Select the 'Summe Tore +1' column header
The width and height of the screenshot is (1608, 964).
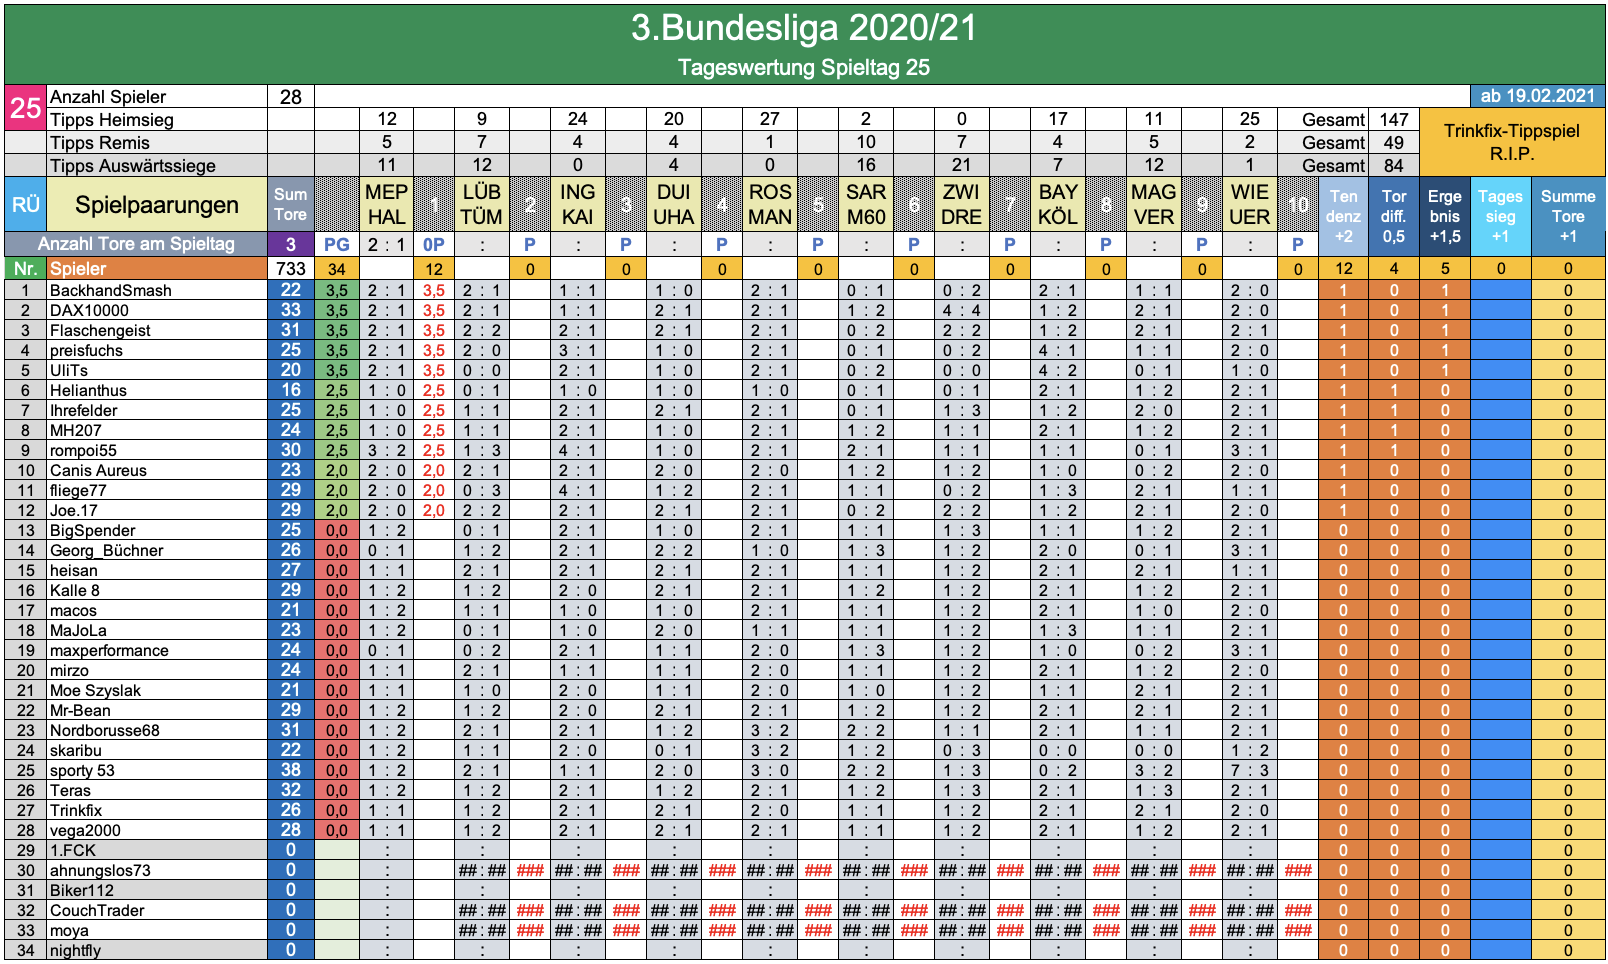click(x=1568, y=217)
